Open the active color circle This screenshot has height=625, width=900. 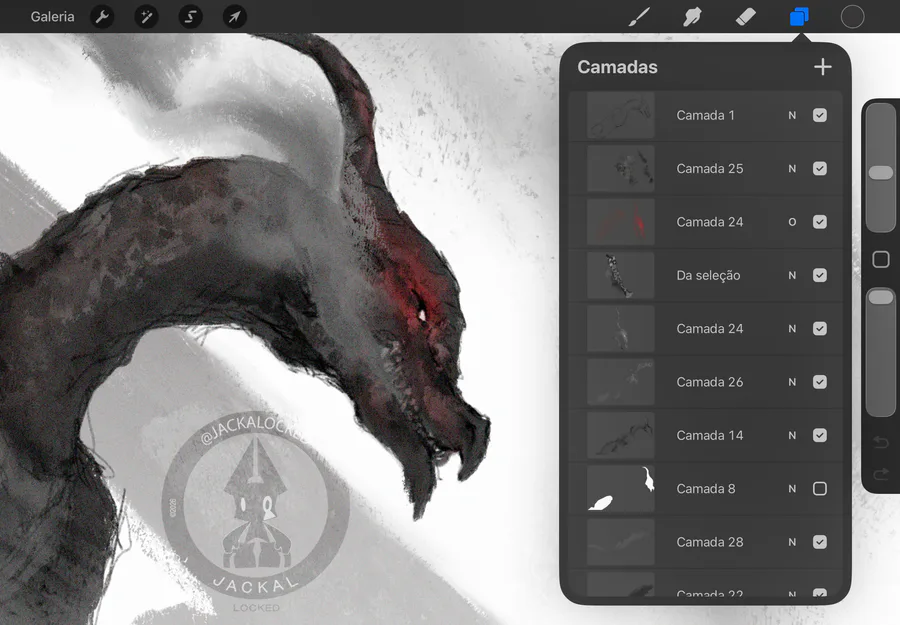[852, 17]
